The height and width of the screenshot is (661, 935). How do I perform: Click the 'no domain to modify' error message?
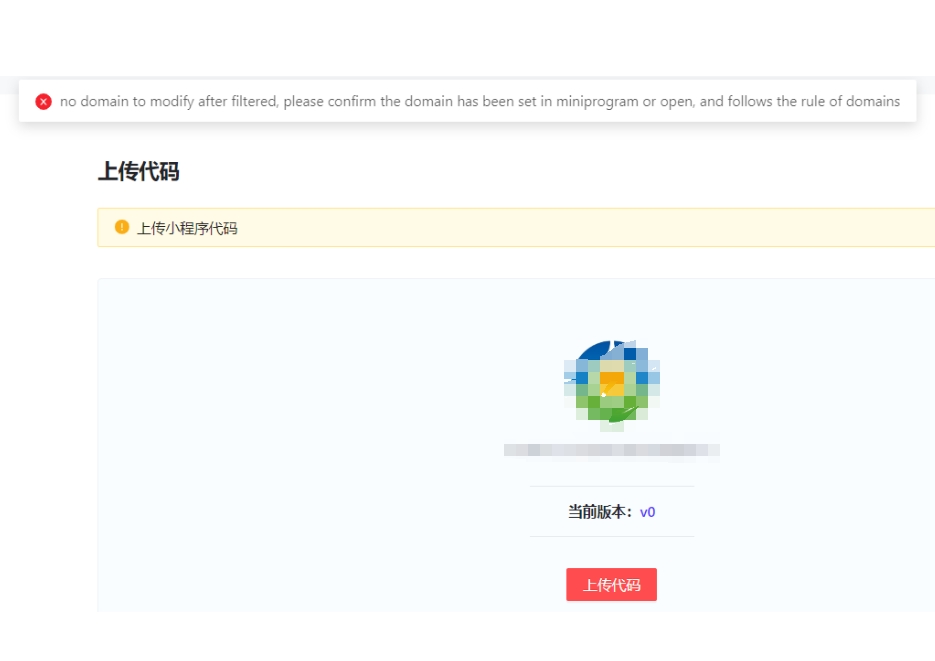tap(480, 101)
